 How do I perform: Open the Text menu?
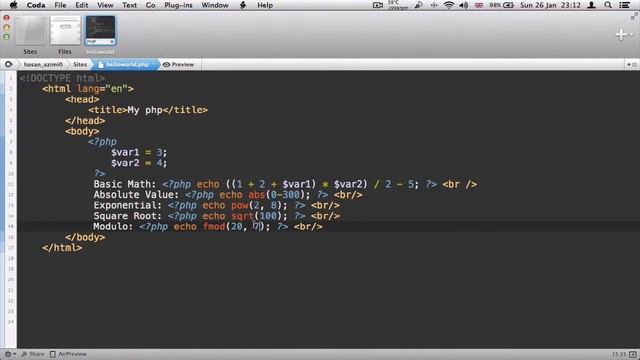(129, 5)
